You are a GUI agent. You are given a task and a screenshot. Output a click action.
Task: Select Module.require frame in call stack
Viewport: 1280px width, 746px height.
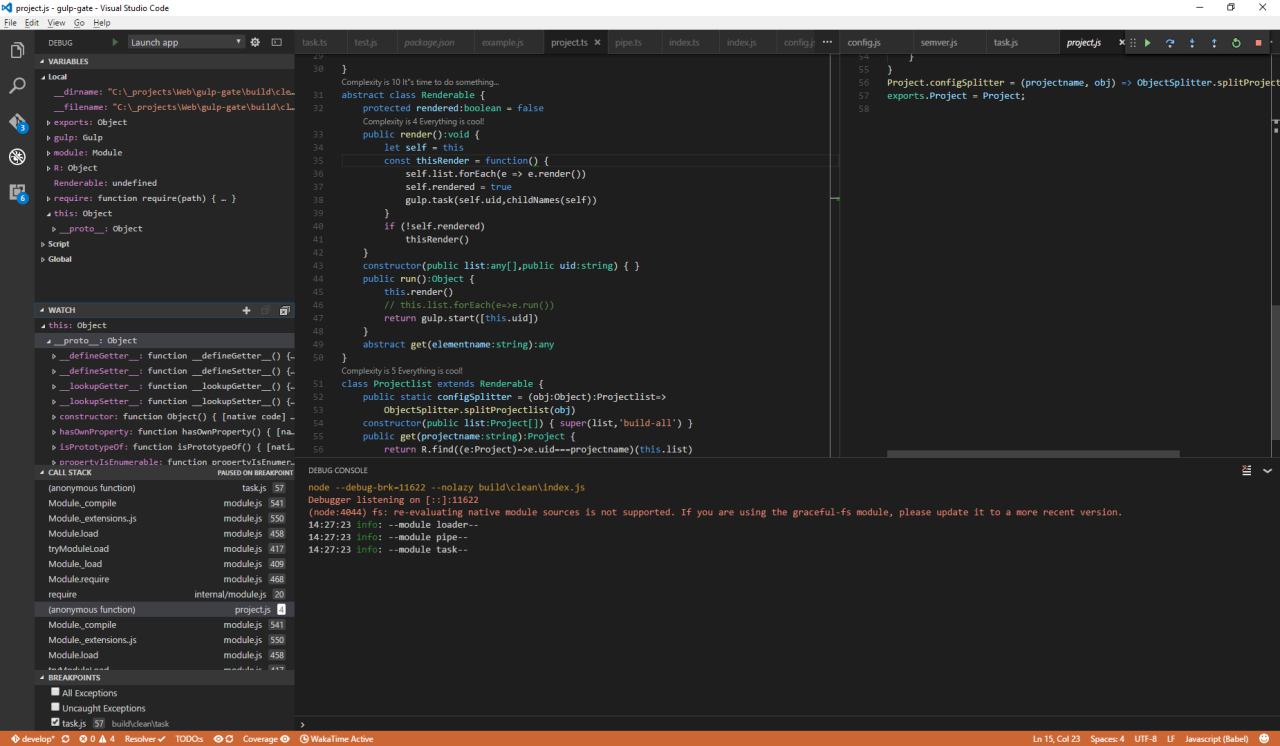(x=79, y=579)
